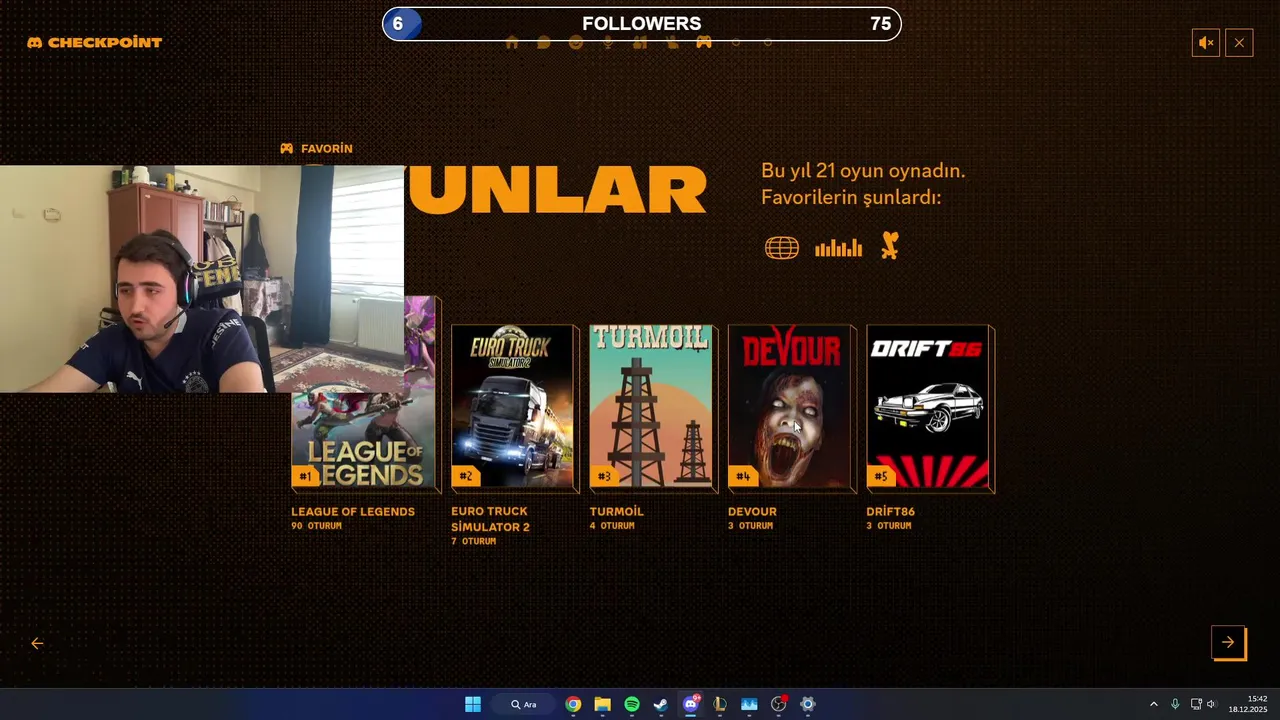Click the wumpus figure badge under favorites text
Screen dimensions: 1280x720
pos(890,246)
